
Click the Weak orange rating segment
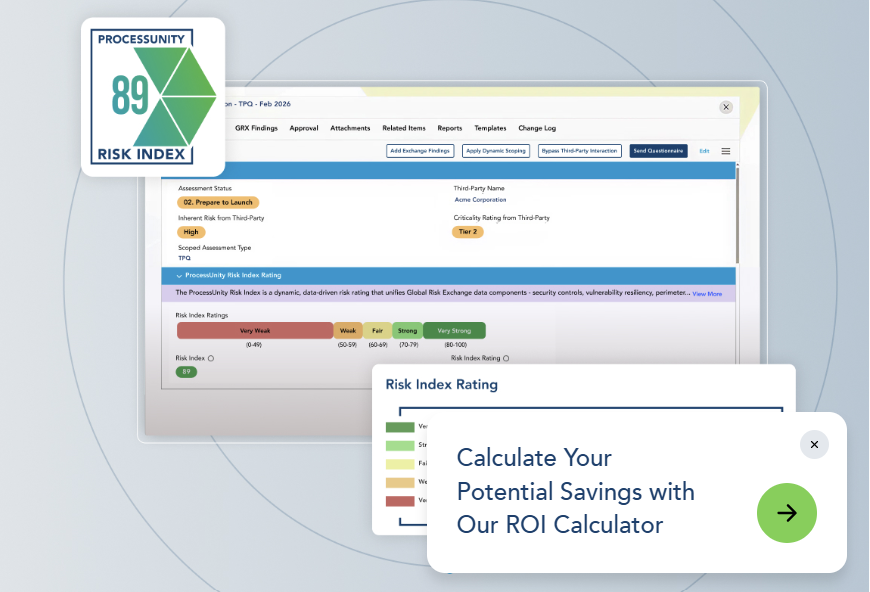pyautogui.click(x=348, y=331)
